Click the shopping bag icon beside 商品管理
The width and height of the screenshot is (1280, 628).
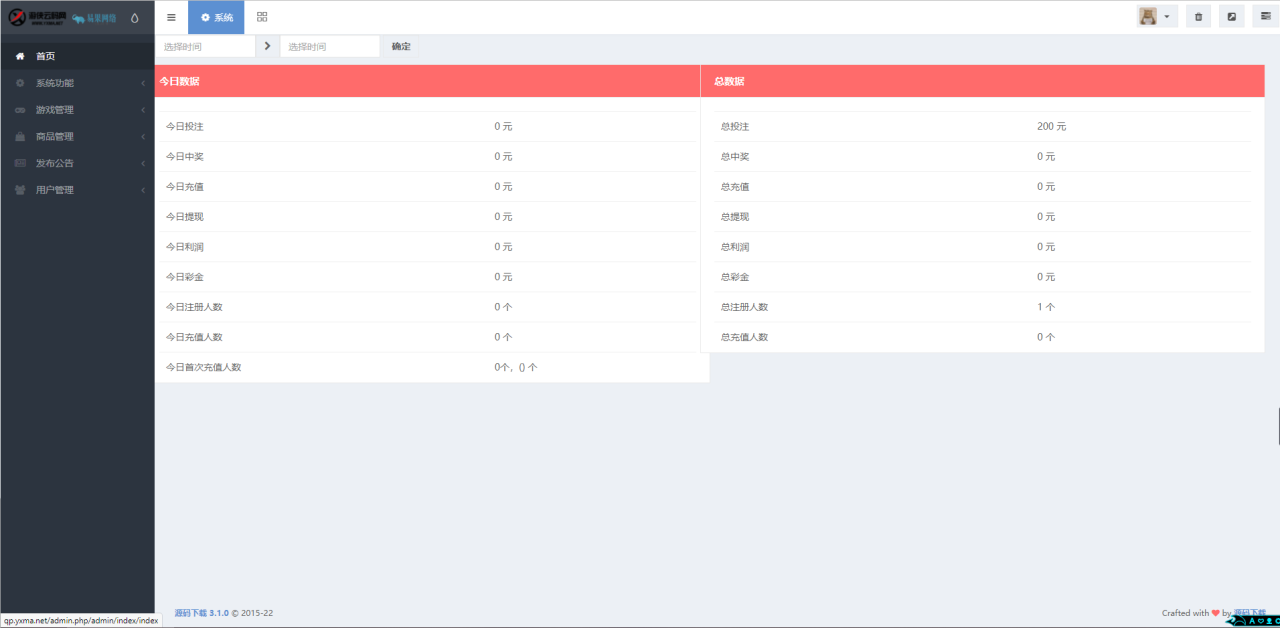(x=19, y=136)
